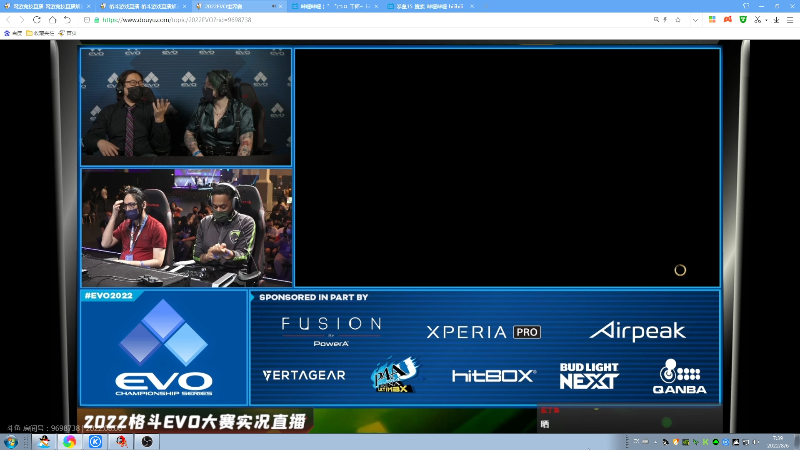The image size is (800, 450).
Task: Open the QQ penguin taskbar app
Action: click(x=44, y=442)
